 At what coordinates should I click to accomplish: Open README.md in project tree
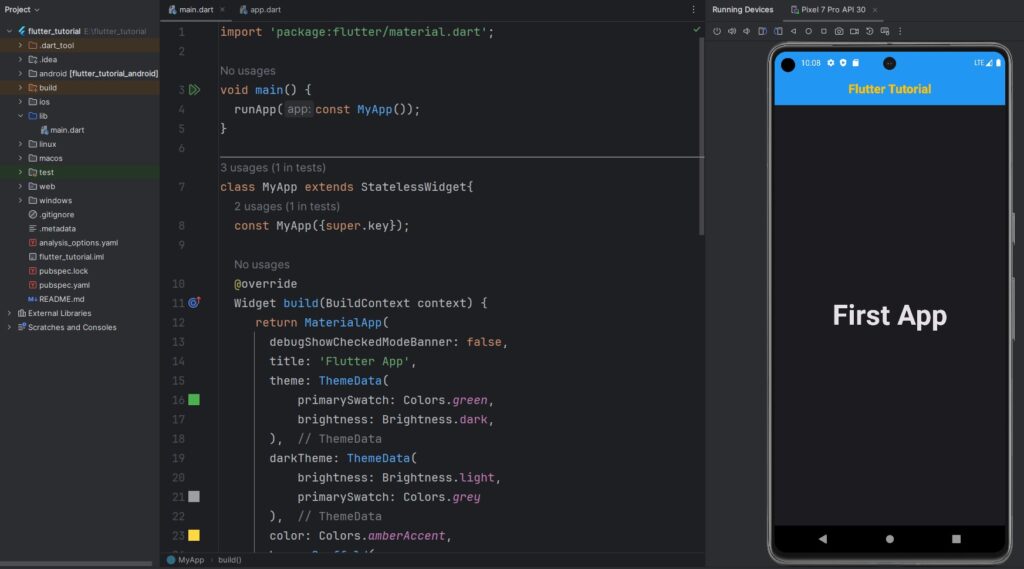56,299
